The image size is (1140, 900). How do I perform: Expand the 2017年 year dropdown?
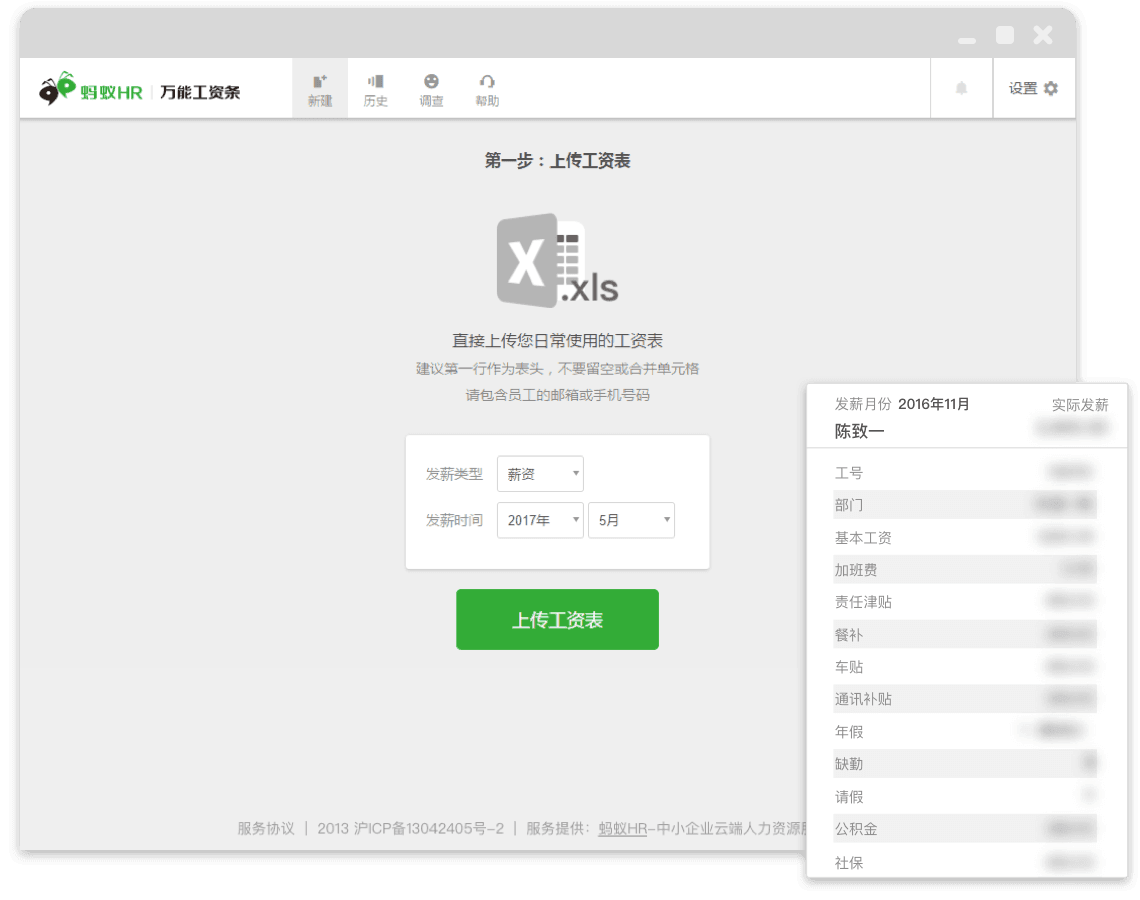click(x=540, y=520)
